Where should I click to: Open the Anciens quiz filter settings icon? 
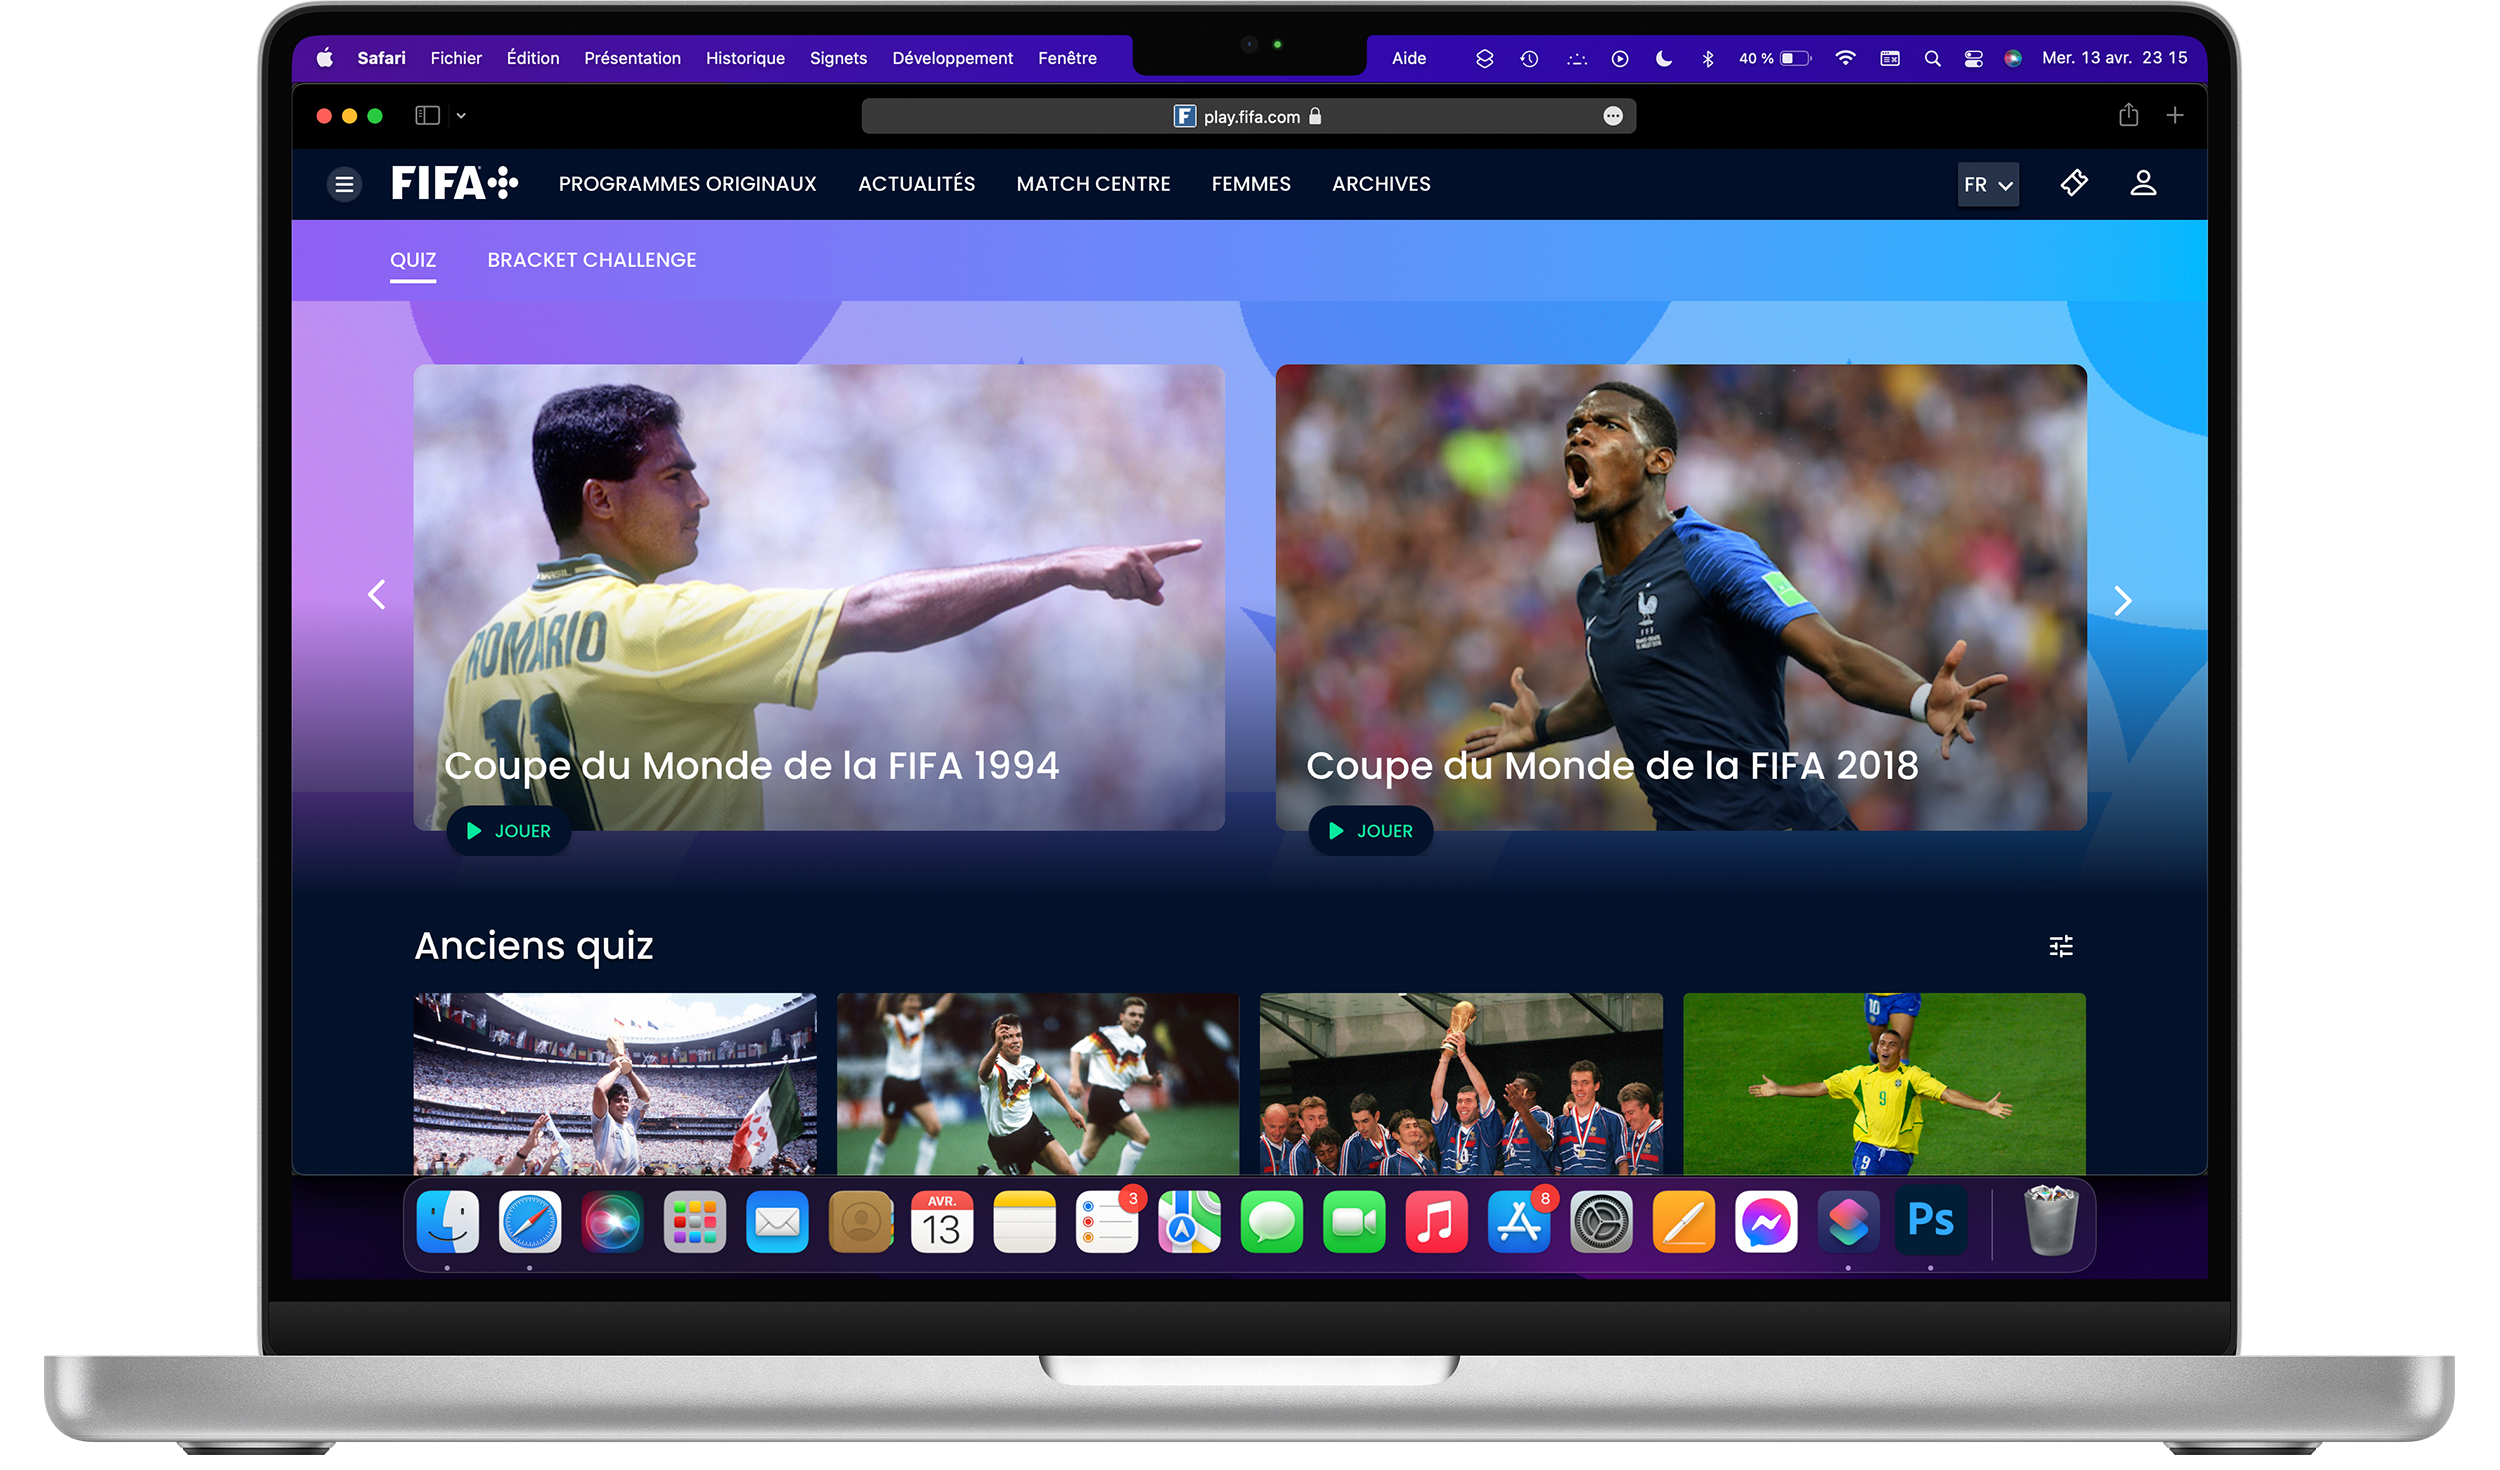pos(2061,946)
